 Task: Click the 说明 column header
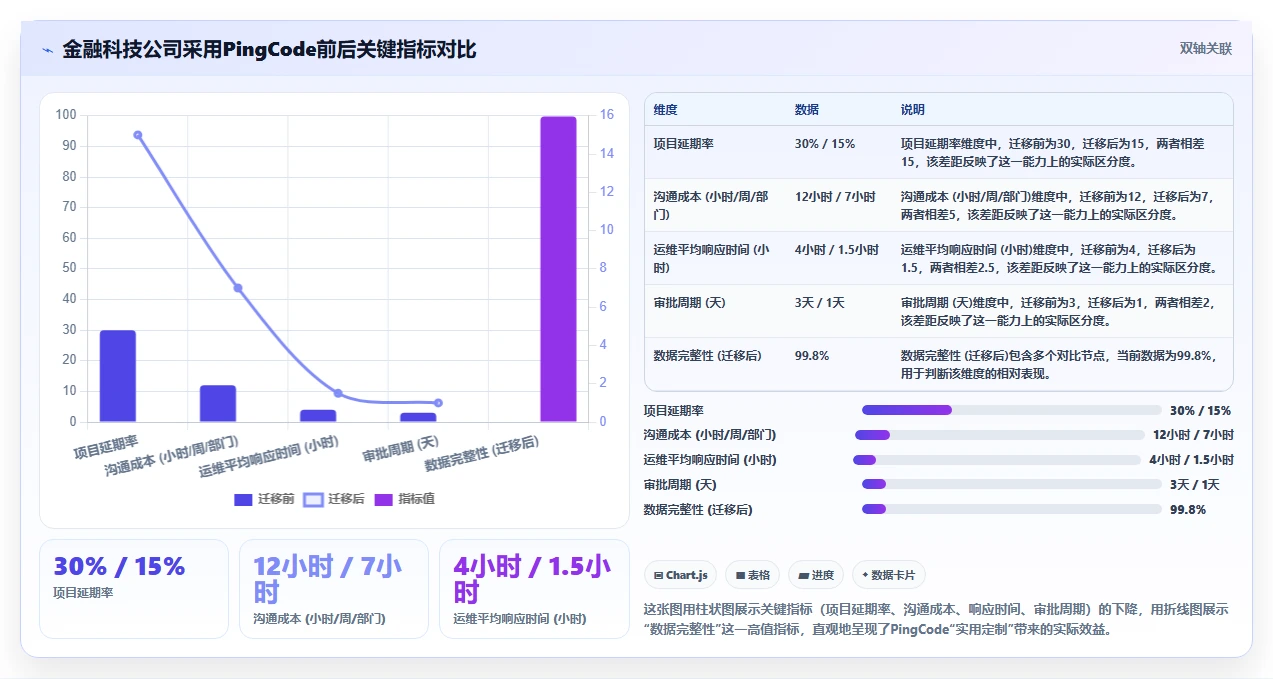(913, 110)
